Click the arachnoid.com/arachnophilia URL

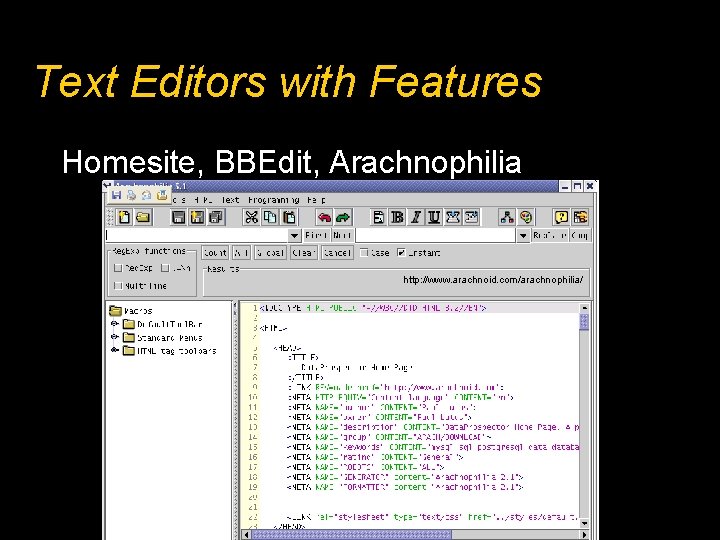coord(493,280)
